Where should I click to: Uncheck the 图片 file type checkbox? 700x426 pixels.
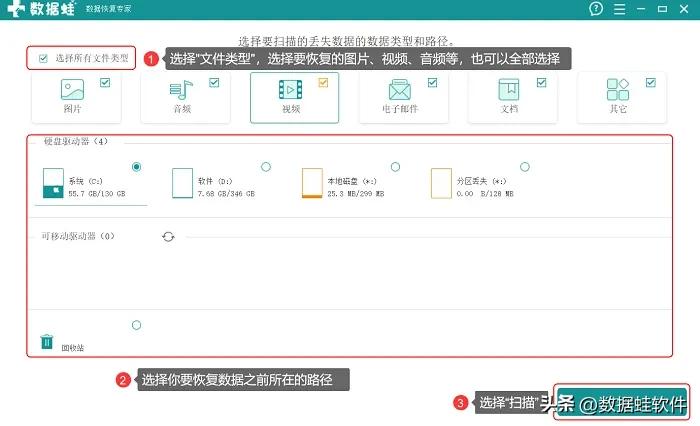click(x=104, y=83)
